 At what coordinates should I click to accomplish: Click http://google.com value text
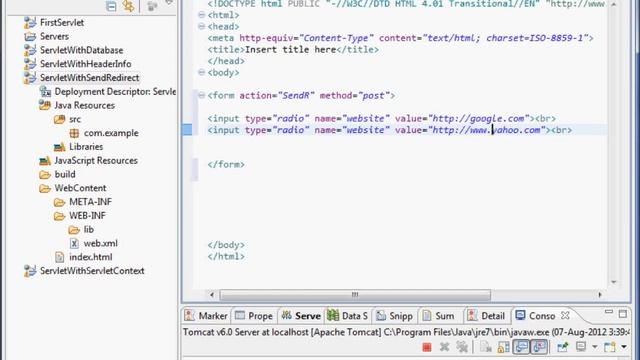coord(478,118)
